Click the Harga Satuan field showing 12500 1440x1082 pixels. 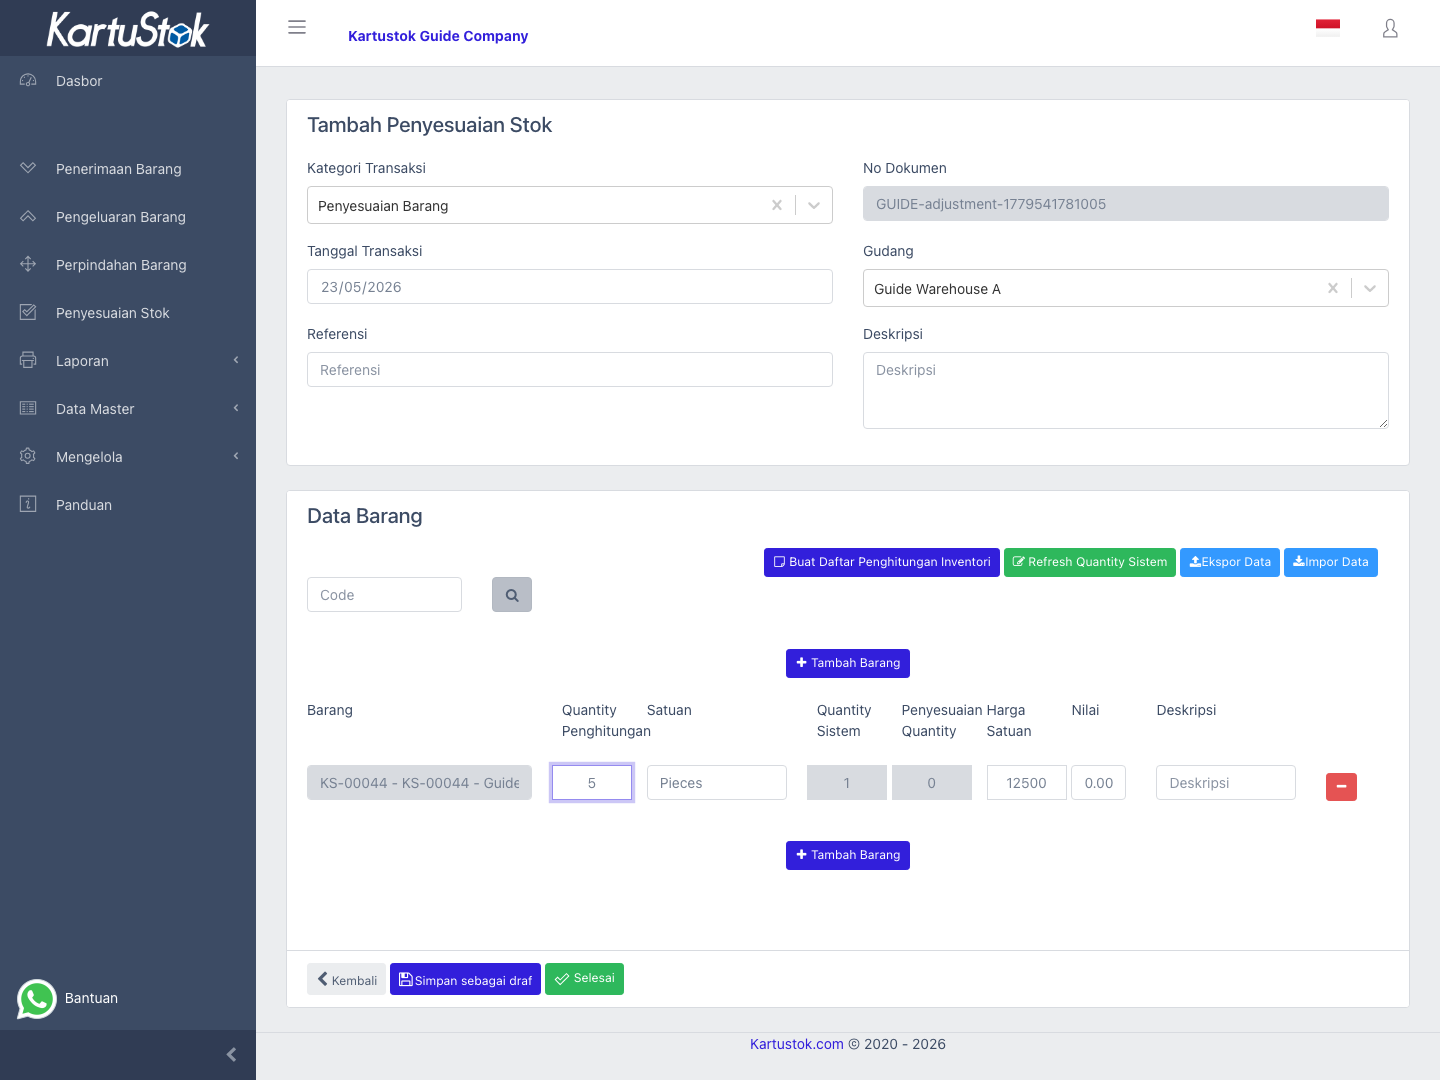pos(1027,783)
